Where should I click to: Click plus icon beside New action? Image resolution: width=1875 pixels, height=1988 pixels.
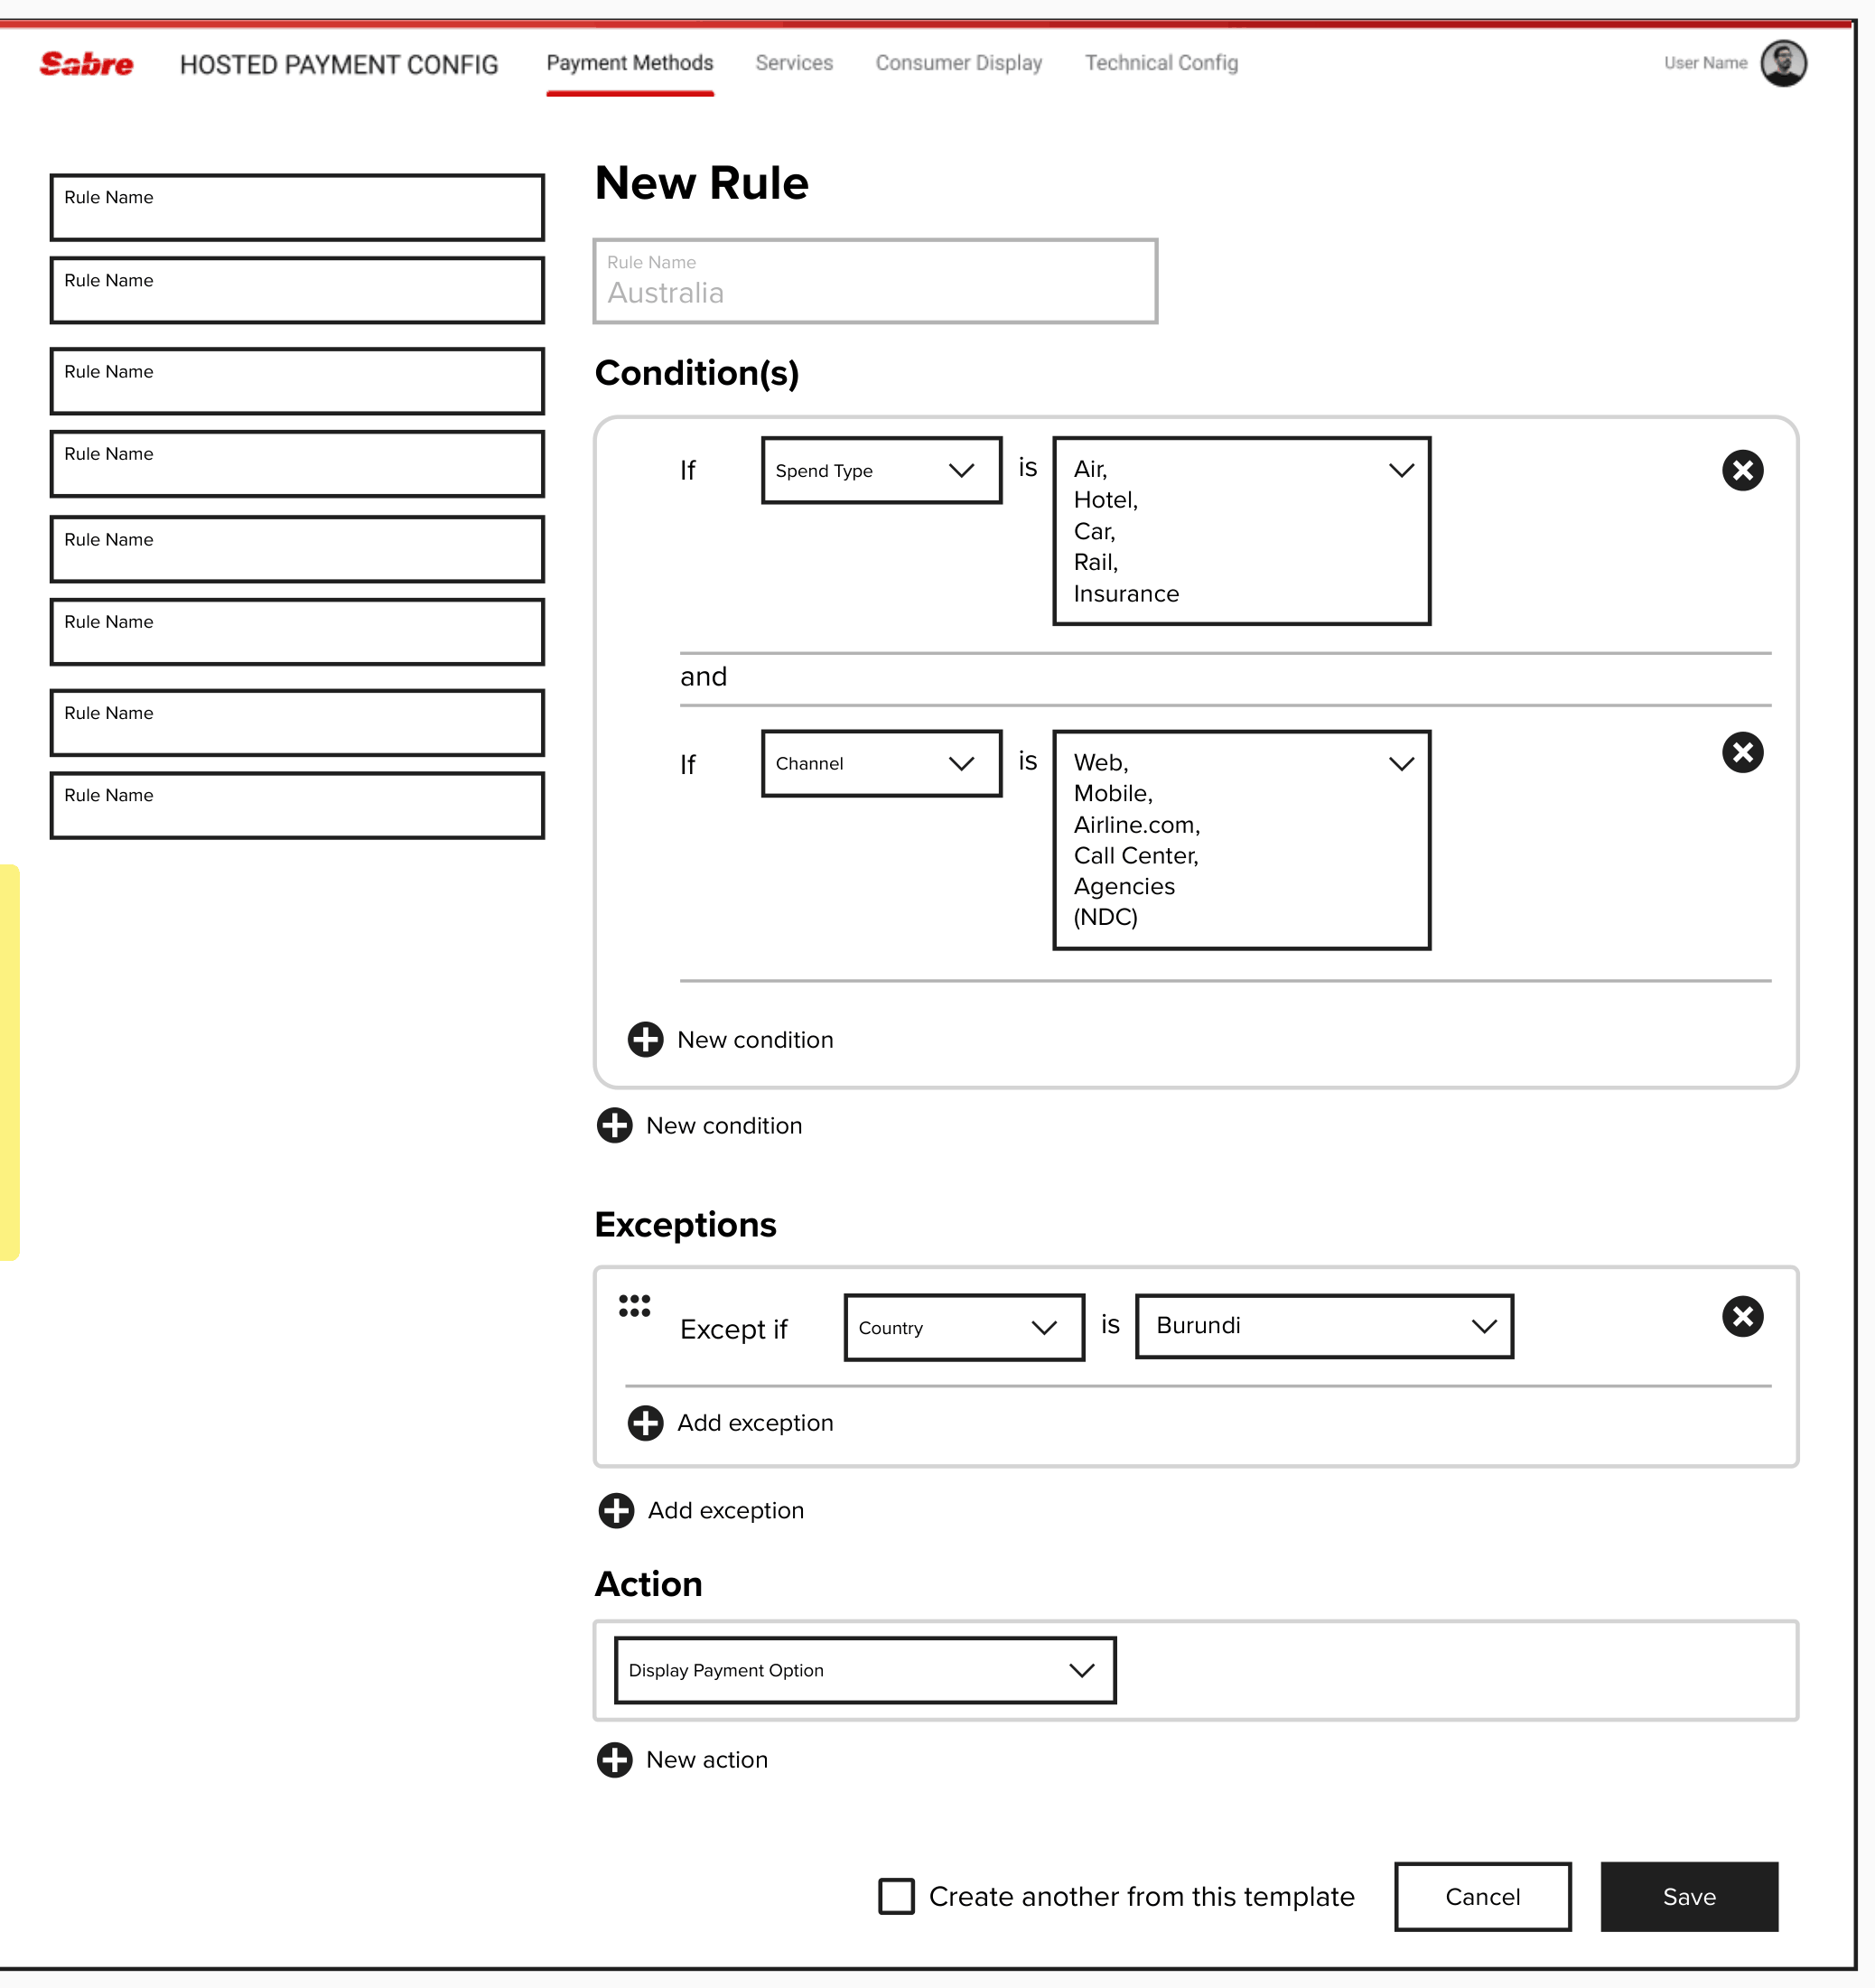(x=614, y=1759)
